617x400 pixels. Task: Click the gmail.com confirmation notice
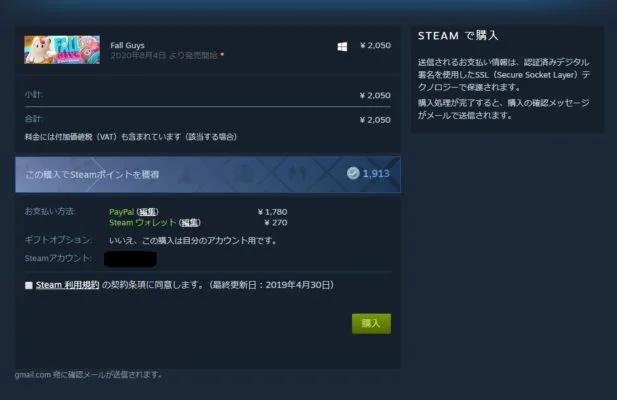(x=88, y=374)
